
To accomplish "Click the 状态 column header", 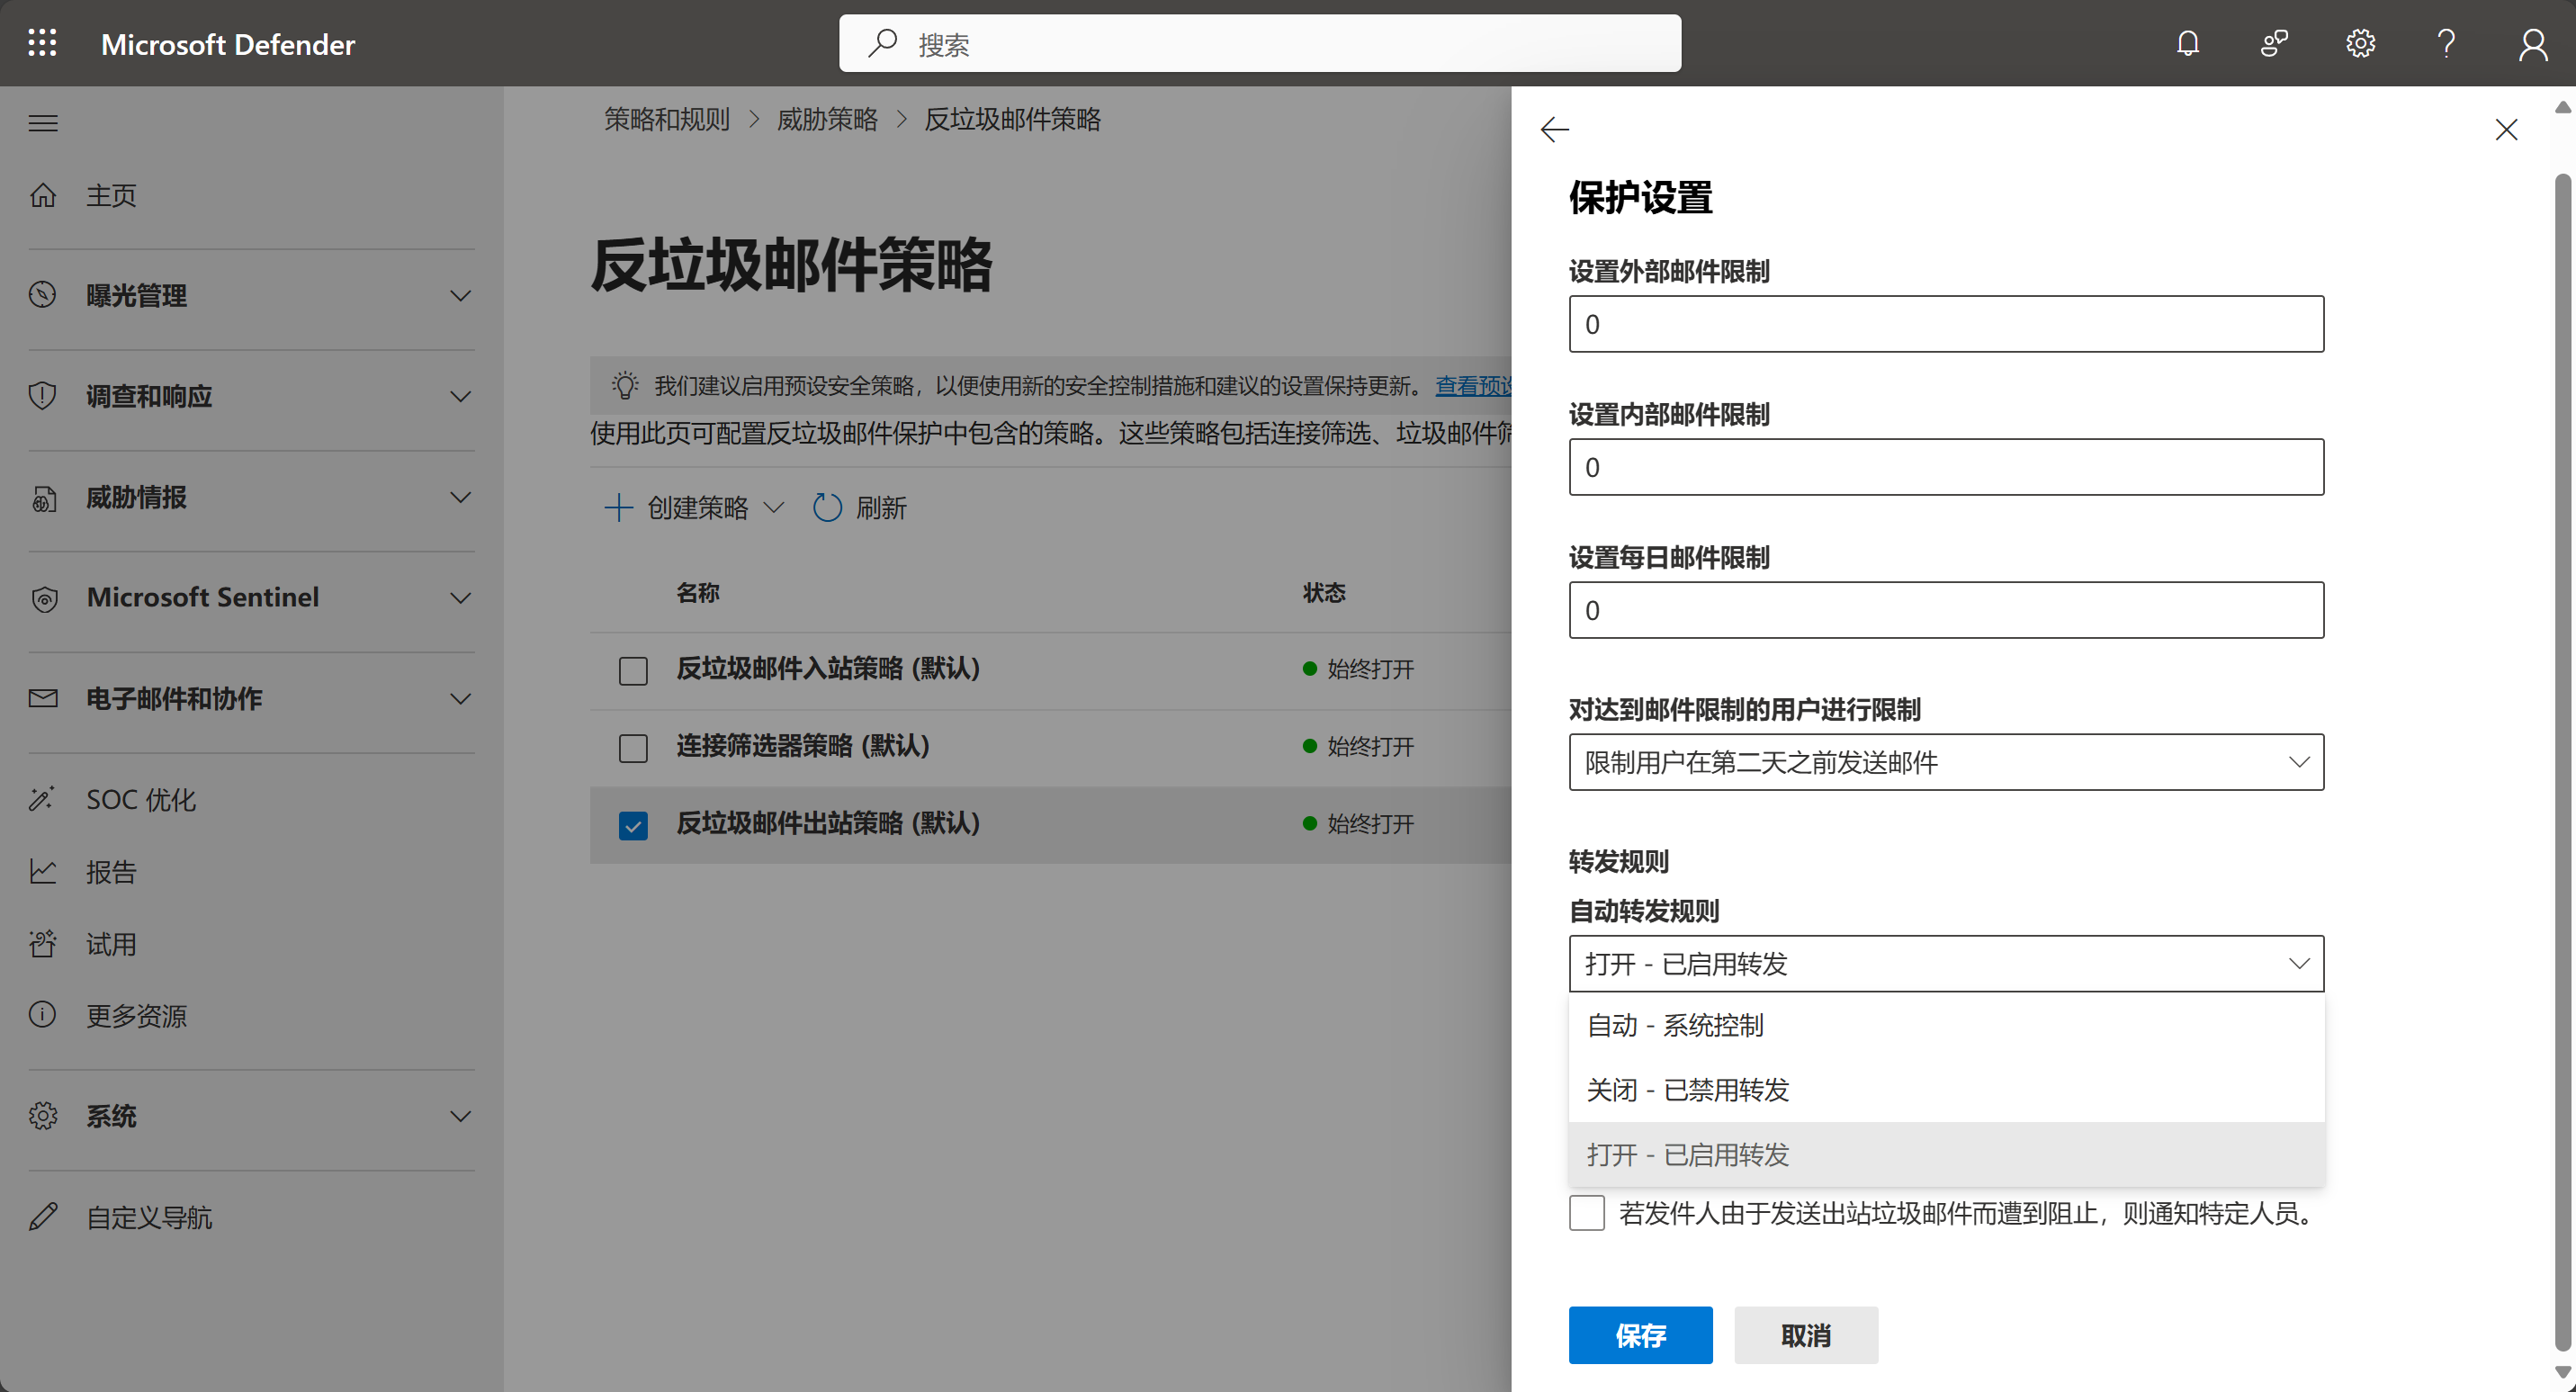I will 1324,592.
